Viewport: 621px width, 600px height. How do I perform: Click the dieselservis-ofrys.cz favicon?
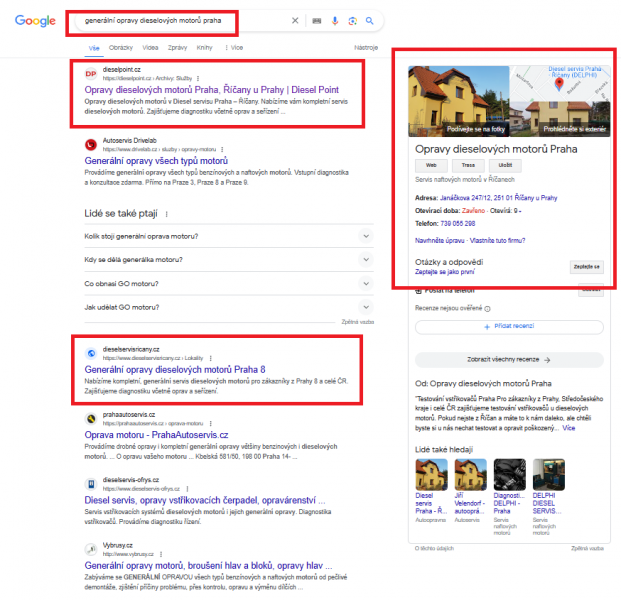point(91,484)
